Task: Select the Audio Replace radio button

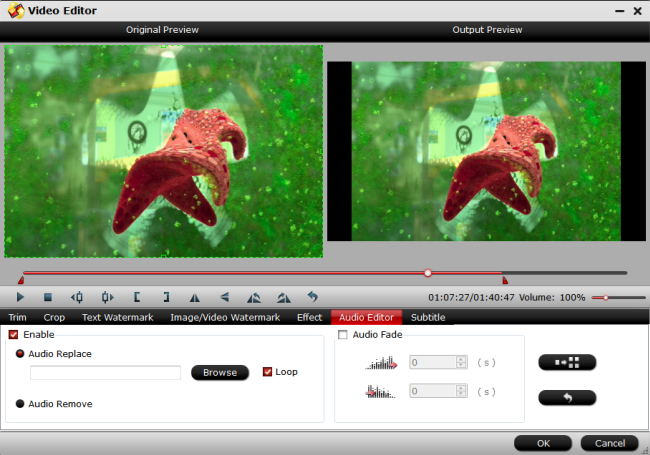Action: 19,353
